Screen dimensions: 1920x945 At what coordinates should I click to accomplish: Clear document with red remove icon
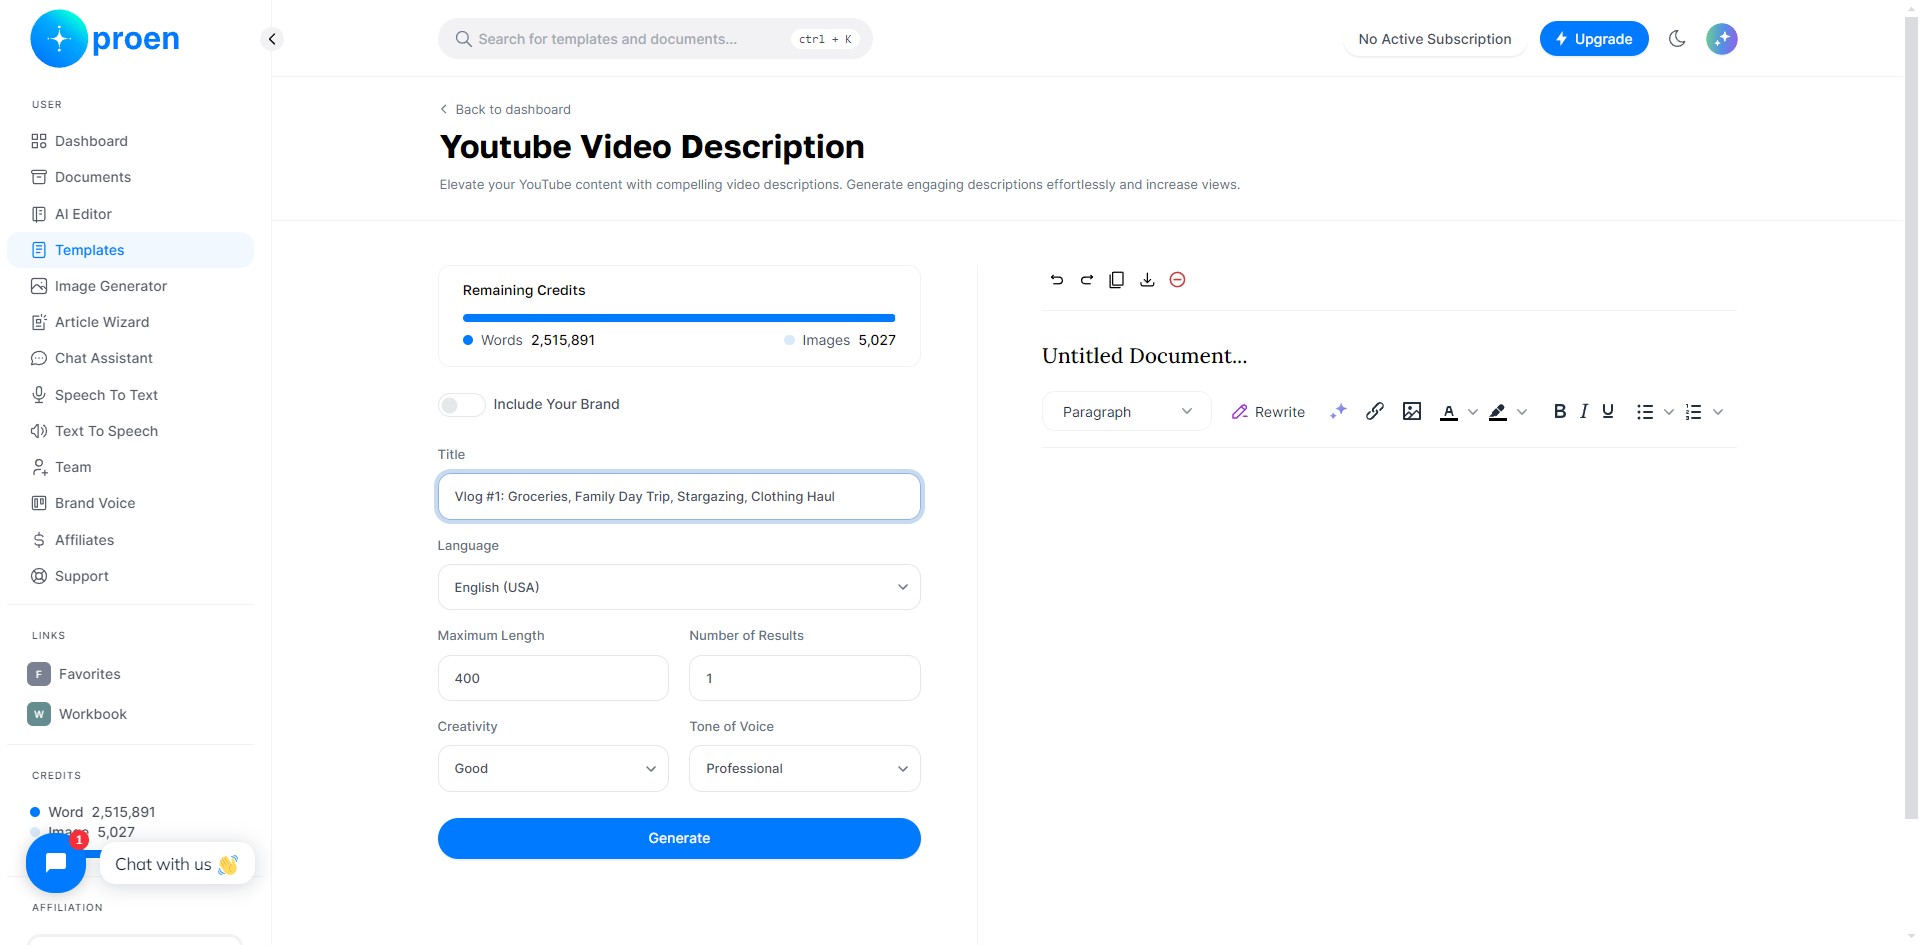1178,280
